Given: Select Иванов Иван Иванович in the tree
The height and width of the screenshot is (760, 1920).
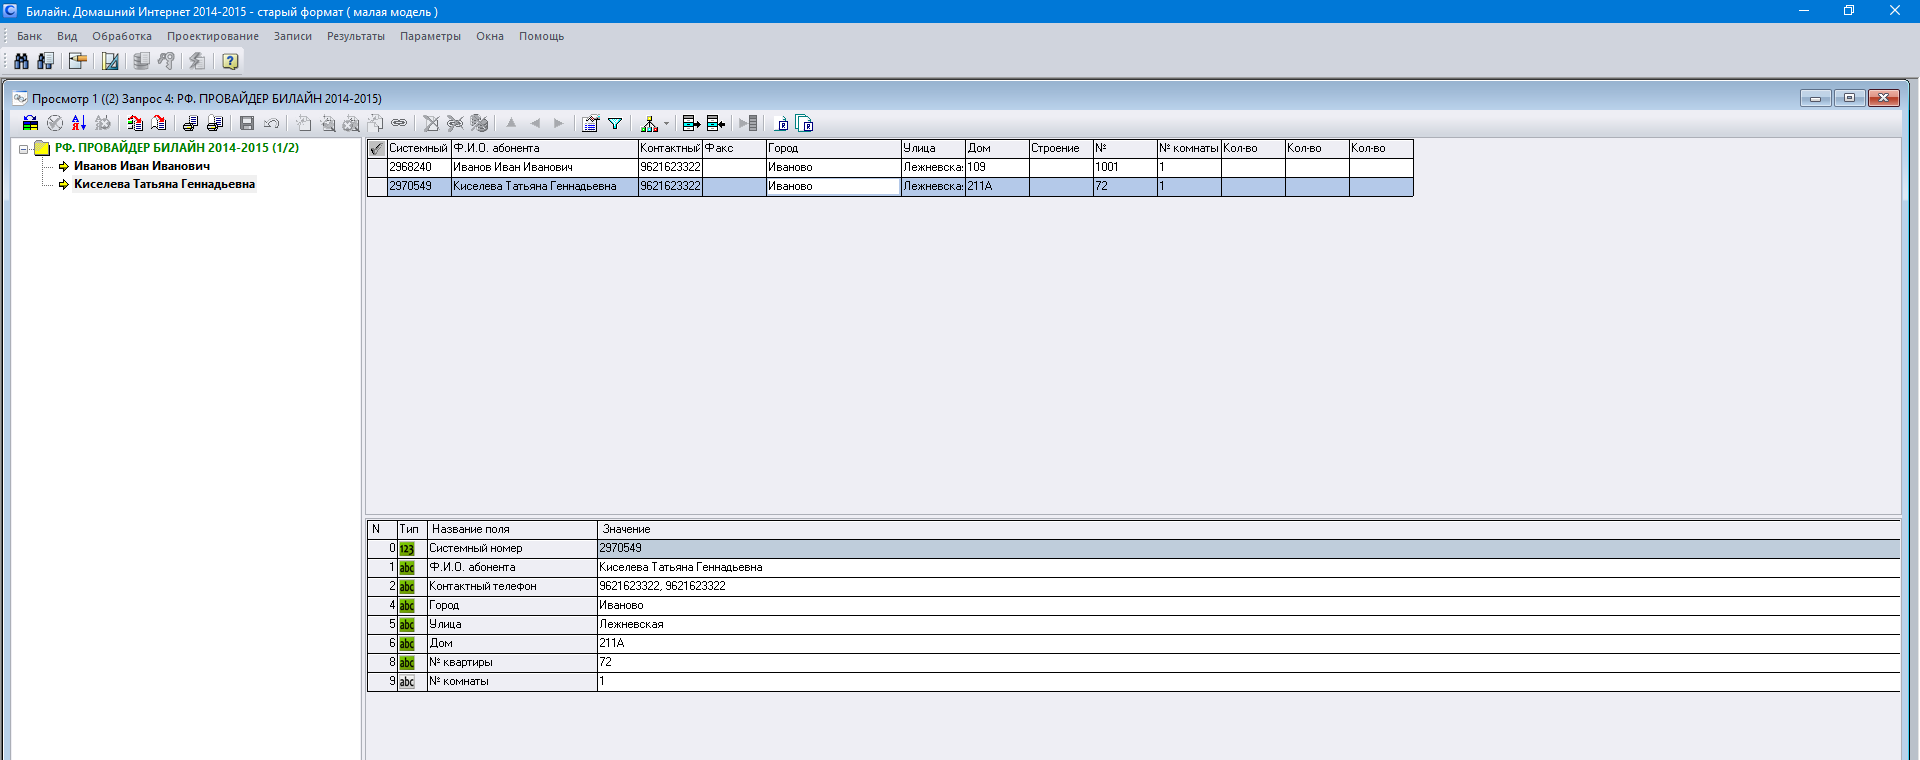Looking at the screenshot, I should click(x=141, y=166).
